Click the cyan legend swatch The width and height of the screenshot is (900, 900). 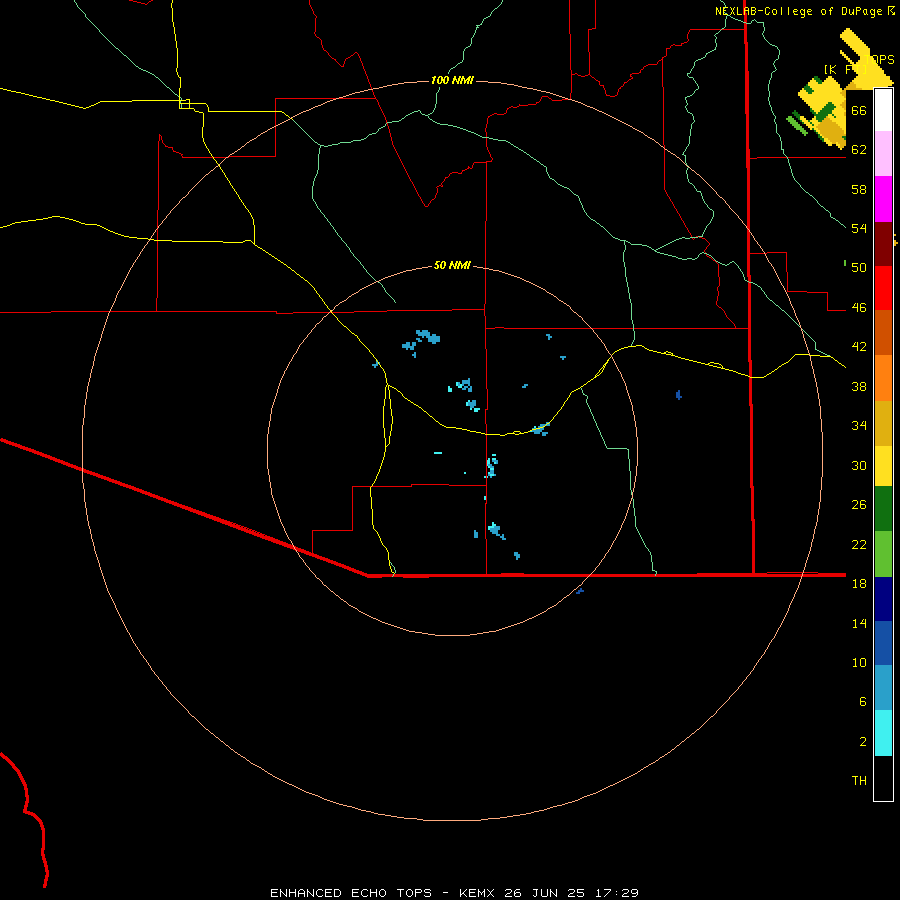coord(883,733)
